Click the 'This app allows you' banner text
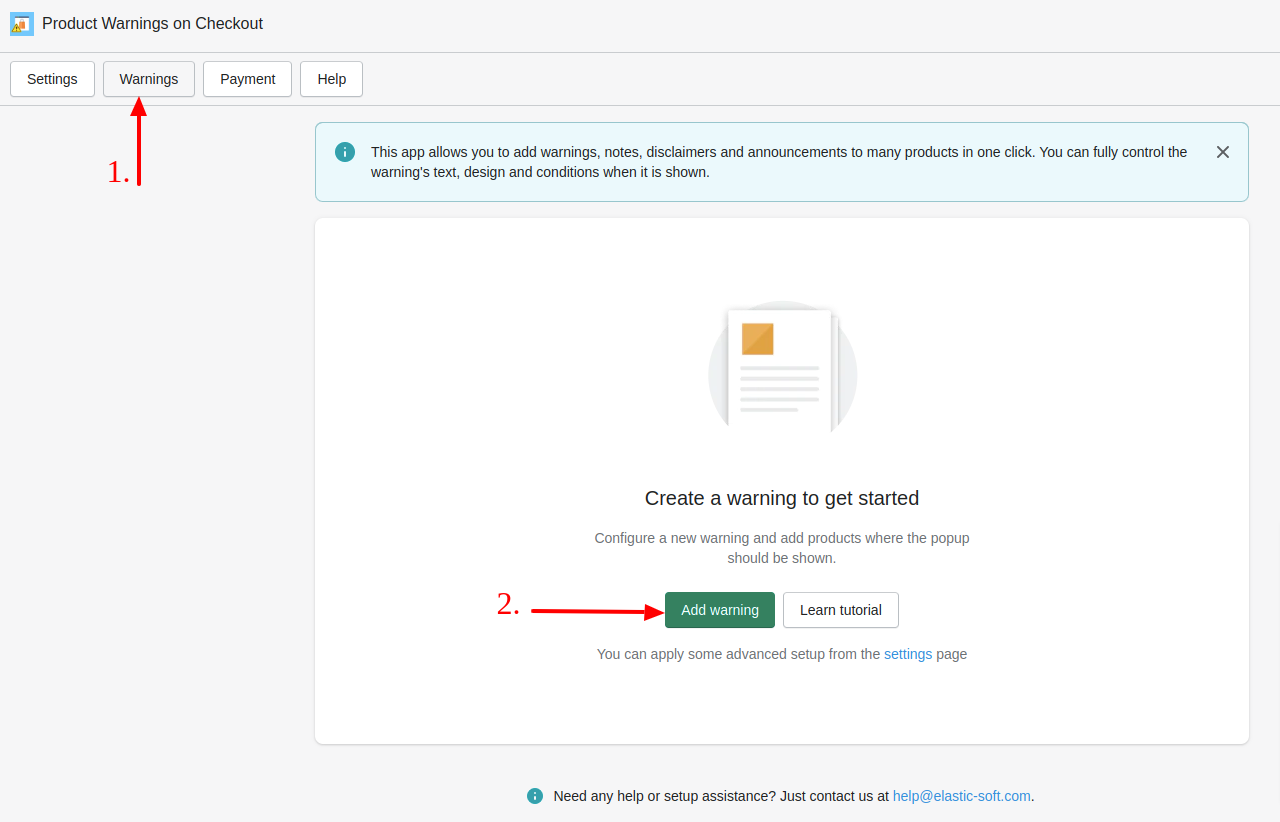Image resolution: width=1280 pixels, height=822 pixels. pyautogui.click(x=779, y=162)
